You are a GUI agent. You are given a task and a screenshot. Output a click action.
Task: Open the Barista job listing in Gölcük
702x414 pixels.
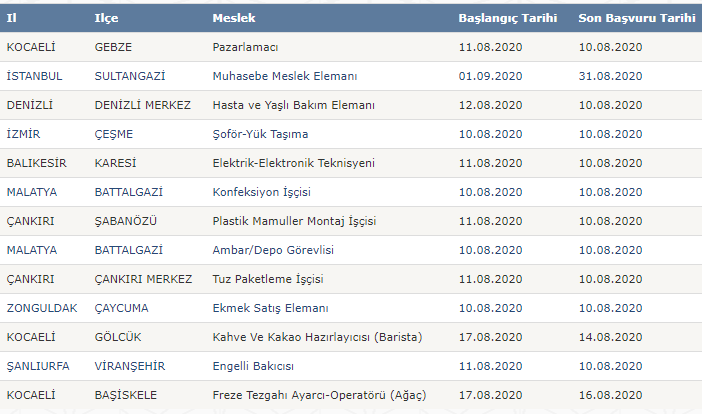(x=317, y=337)
